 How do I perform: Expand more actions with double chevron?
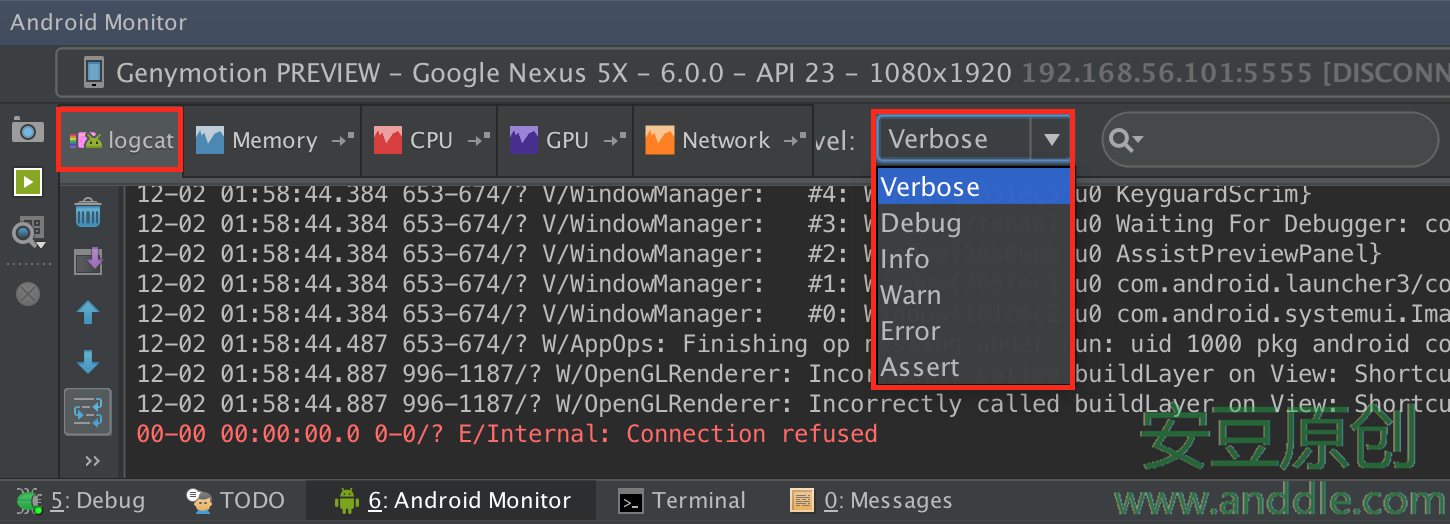92,460
